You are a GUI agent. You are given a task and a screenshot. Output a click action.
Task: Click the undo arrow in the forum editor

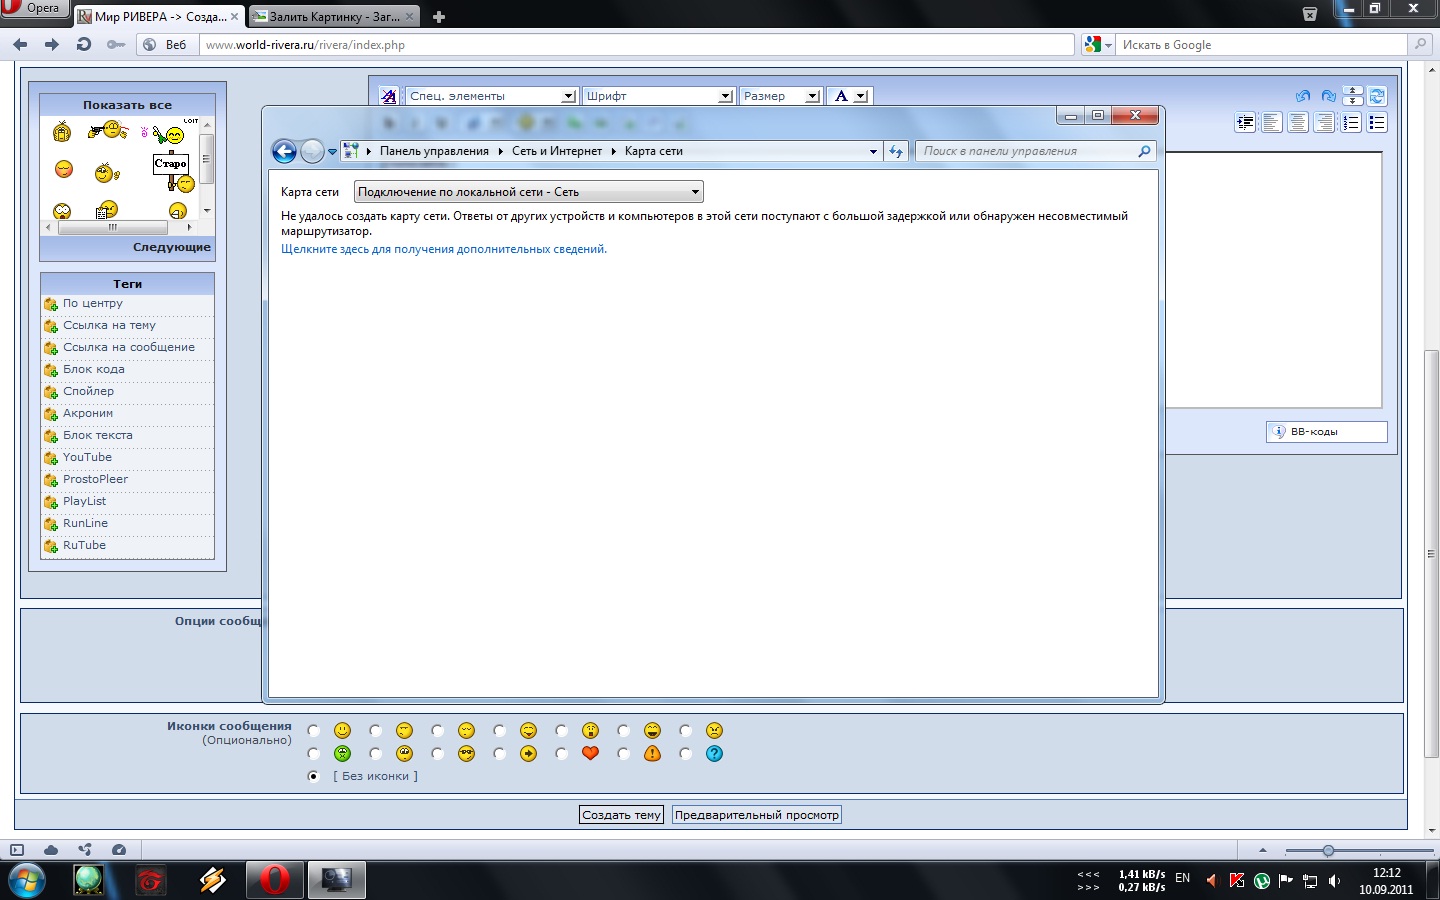click(x=1302, y=96)
